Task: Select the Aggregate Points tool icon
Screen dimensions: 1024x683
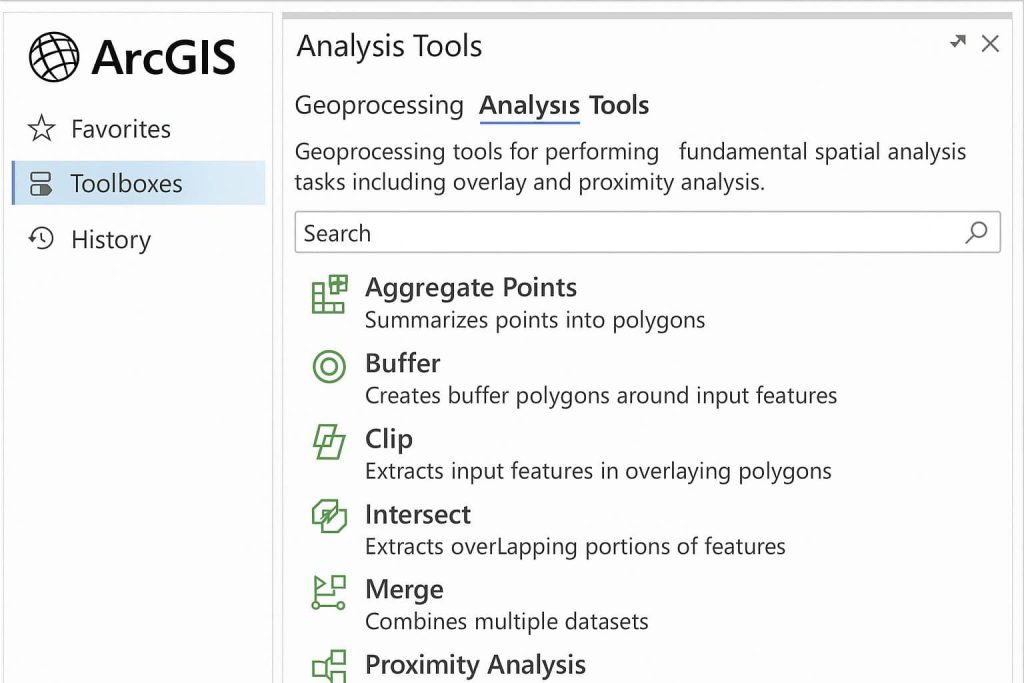Action: pos(329,295)
